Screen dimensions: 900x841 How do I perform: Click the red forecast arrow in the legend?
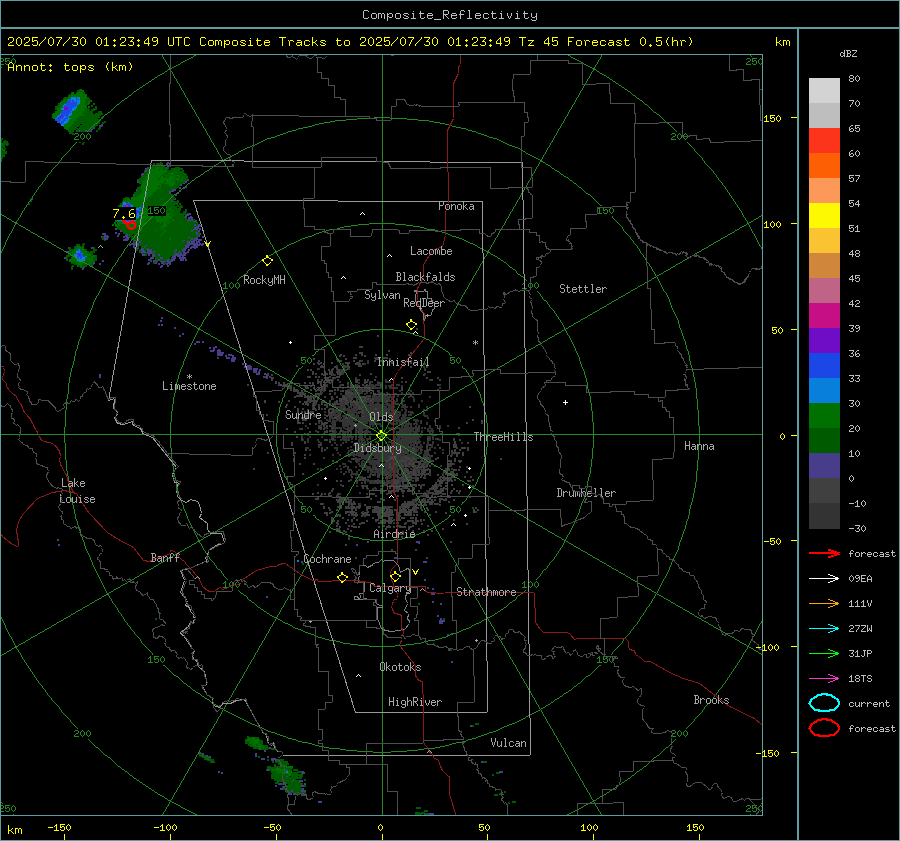click(824, 553)
